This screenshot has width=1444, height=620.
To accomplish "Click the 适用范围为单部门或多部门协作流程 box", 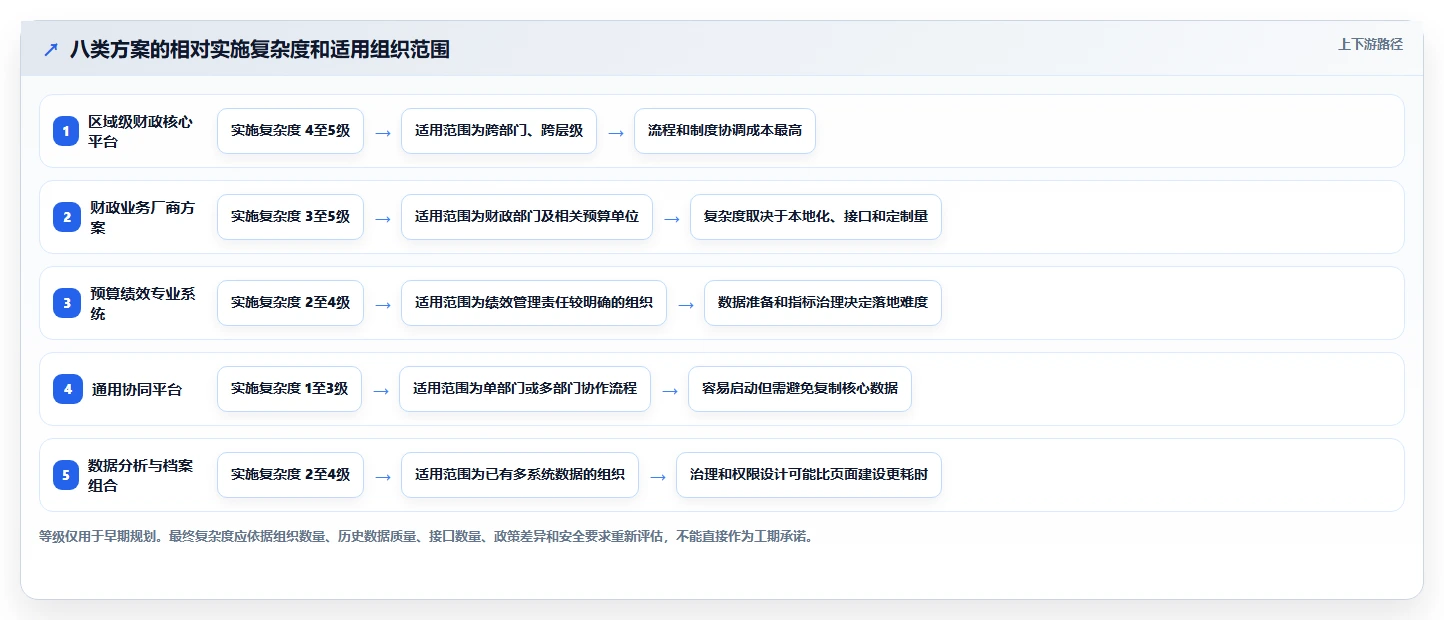I will [x=525, y=389].
